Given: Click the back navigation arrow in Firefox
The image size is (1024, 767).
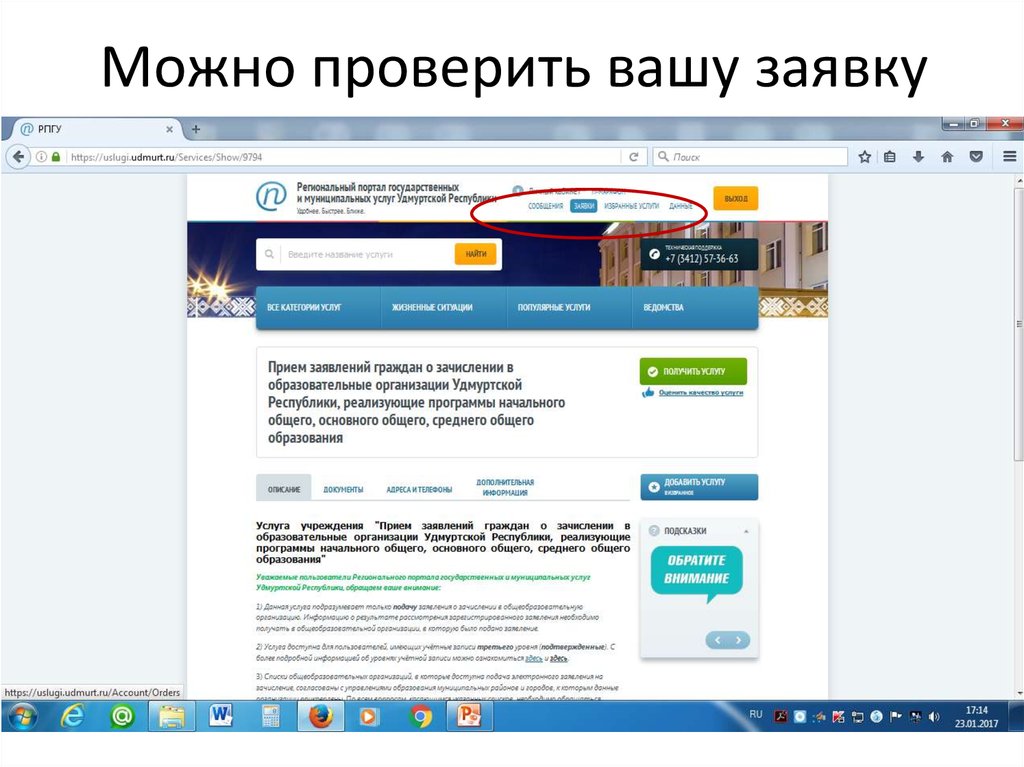Looking at the screenshot, I should coord(18,156).
